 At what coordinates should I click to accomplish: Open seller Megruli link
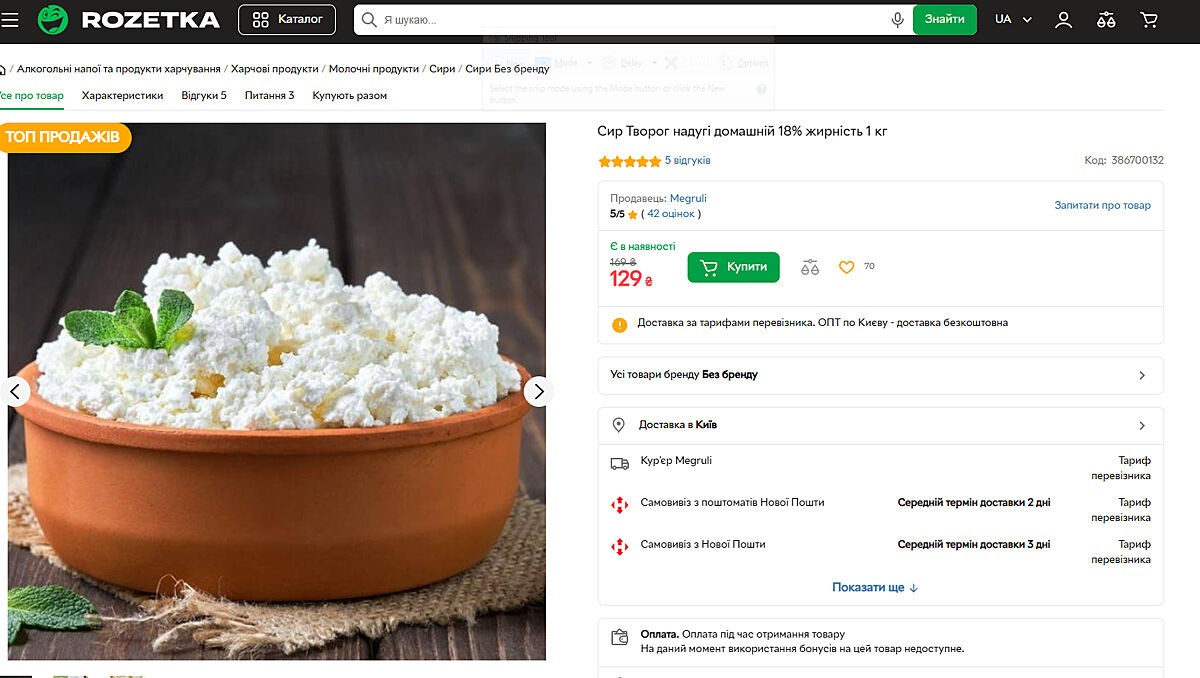click(688, 198)
